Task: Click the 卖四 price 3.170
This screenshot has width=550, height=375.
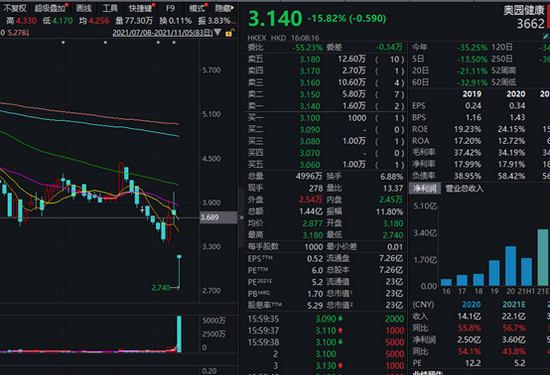Action: click(310, 71)
